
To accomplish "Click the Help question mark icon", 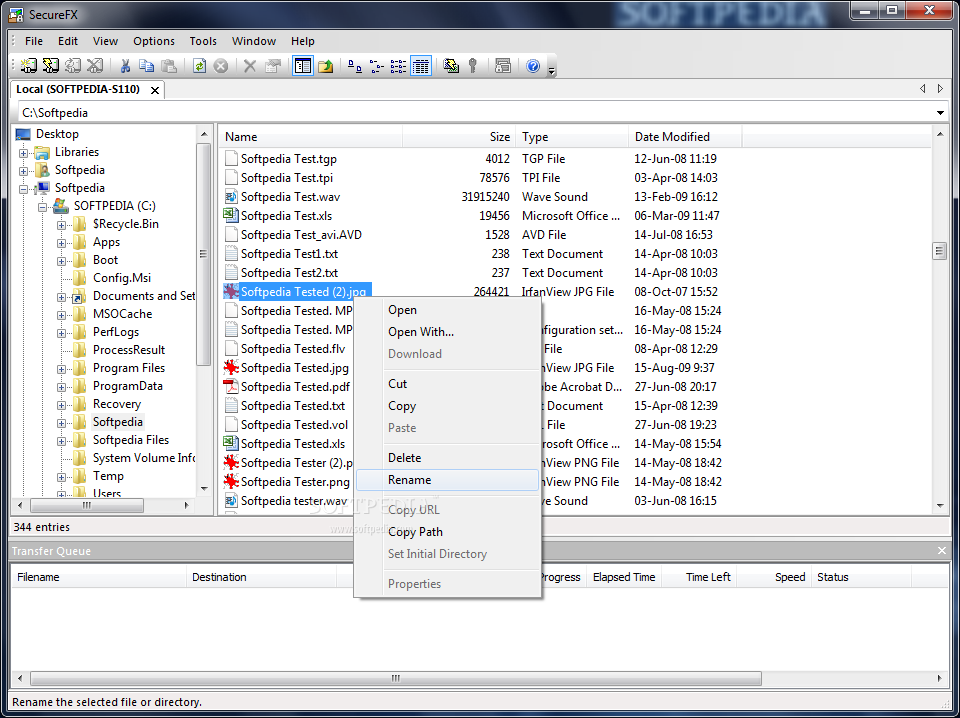I will 533,66.
